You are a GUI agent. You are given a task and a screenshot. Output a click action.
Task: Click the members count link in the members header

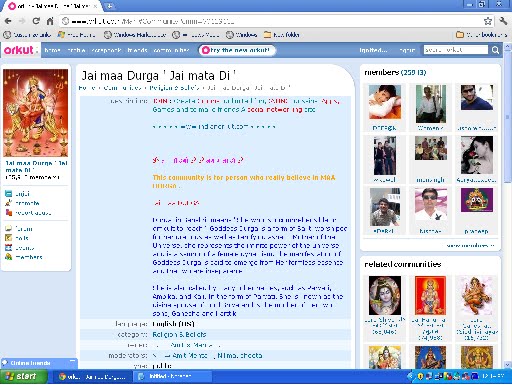click(413, 72)
